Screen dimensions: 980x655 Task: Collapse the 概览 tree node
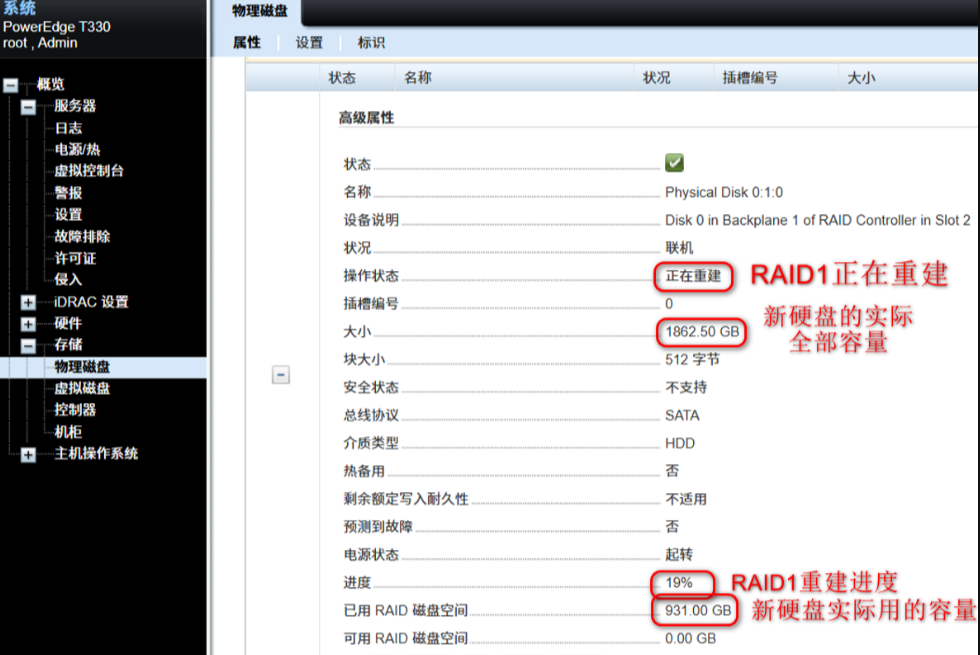pyautogui.click(x=11, y=85)
